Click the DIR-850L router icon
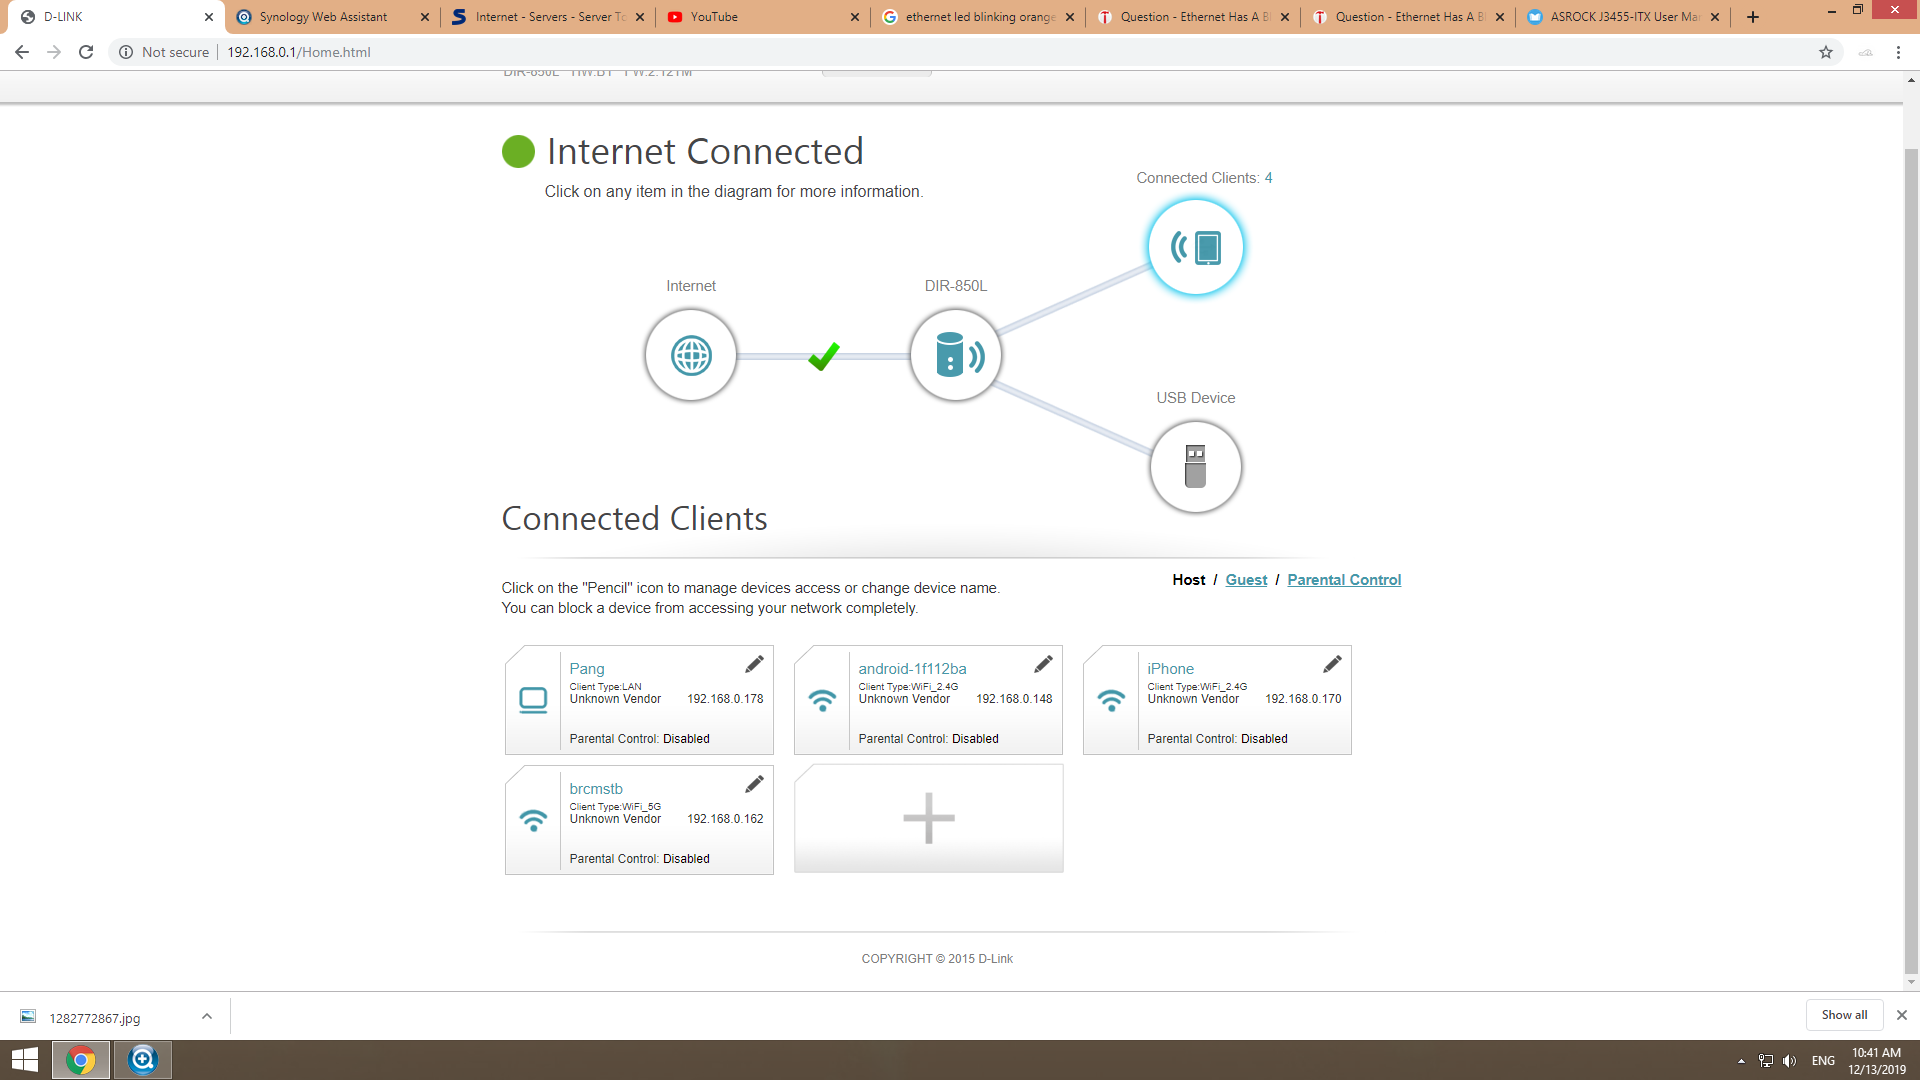Image resolution: width=1920 pixels, height=1080 pixels. [x=956, y=355]
